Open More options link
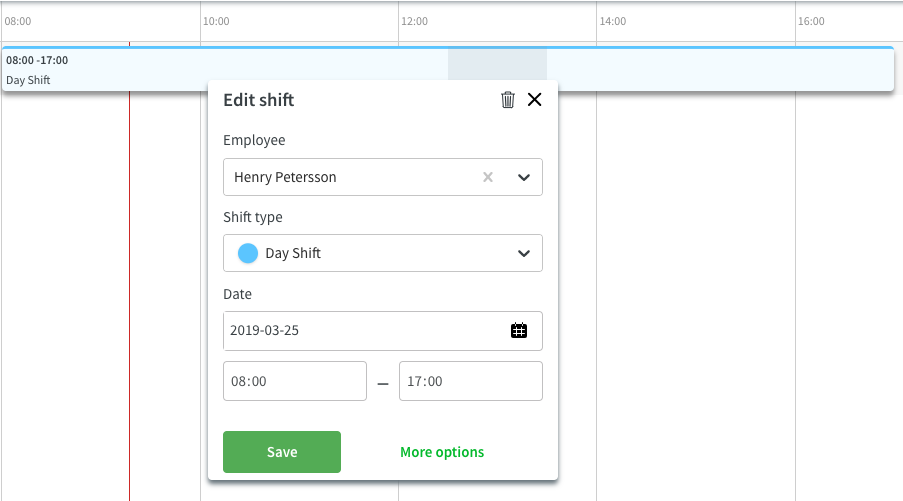Viewport: 903px width, 501px height. click(x=442, y=452)
